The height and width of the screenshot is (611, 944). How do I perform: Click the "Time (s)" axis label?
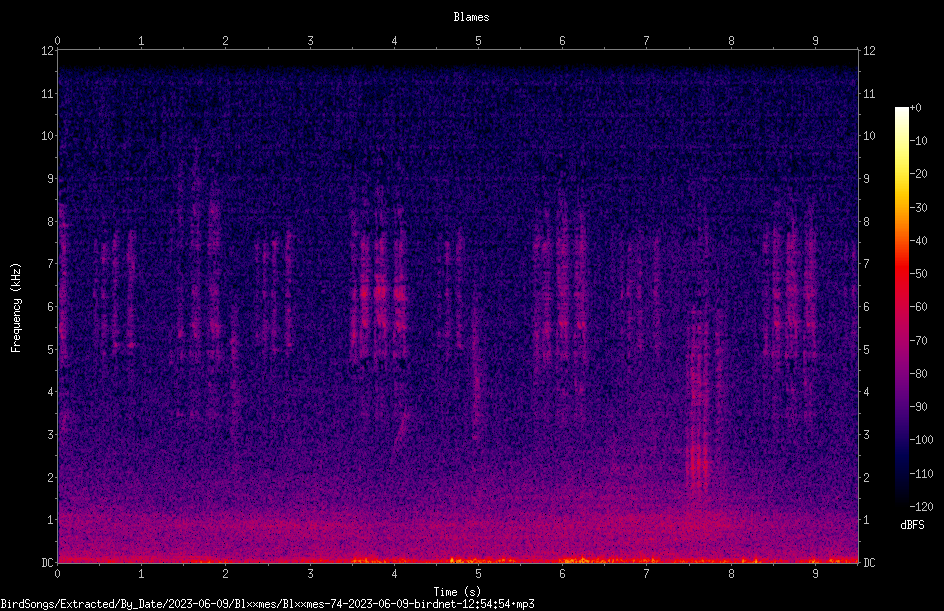pyautogui.click(x=458, y=592)
